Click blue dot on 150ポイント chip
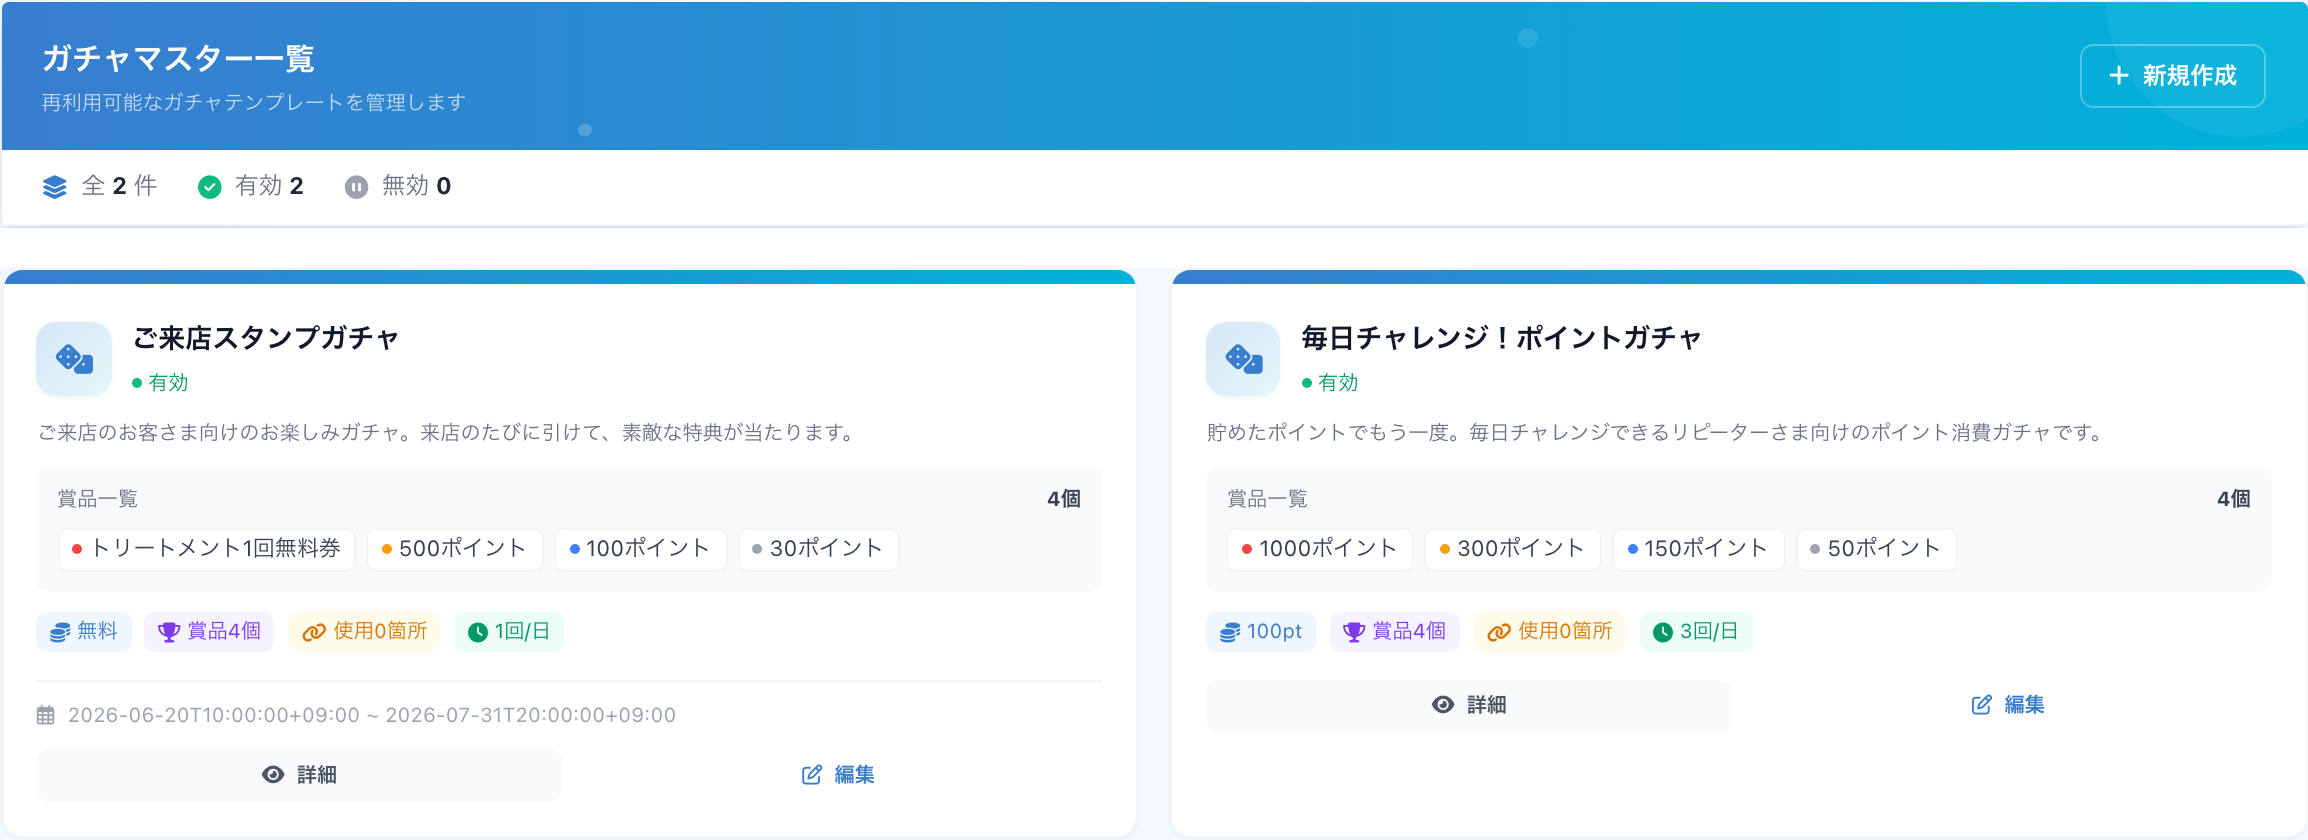 point(1633,549)
